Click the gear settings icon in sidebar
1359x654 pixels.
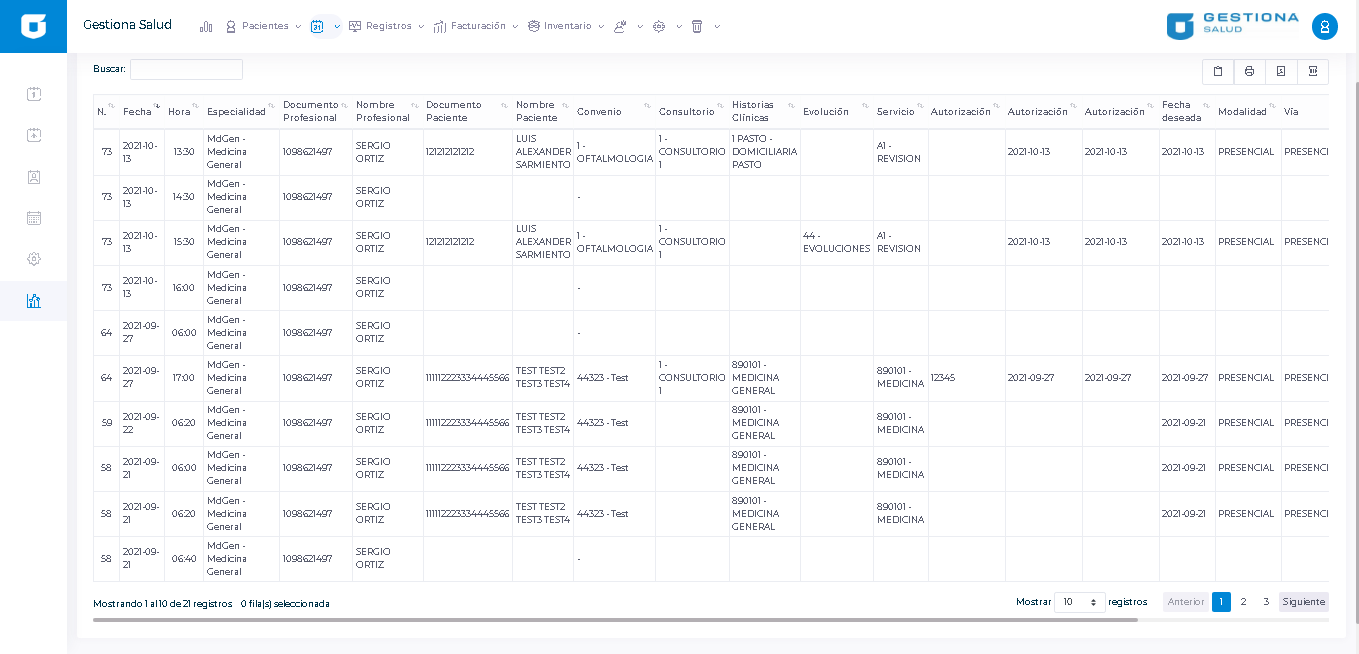click(34, 259)
